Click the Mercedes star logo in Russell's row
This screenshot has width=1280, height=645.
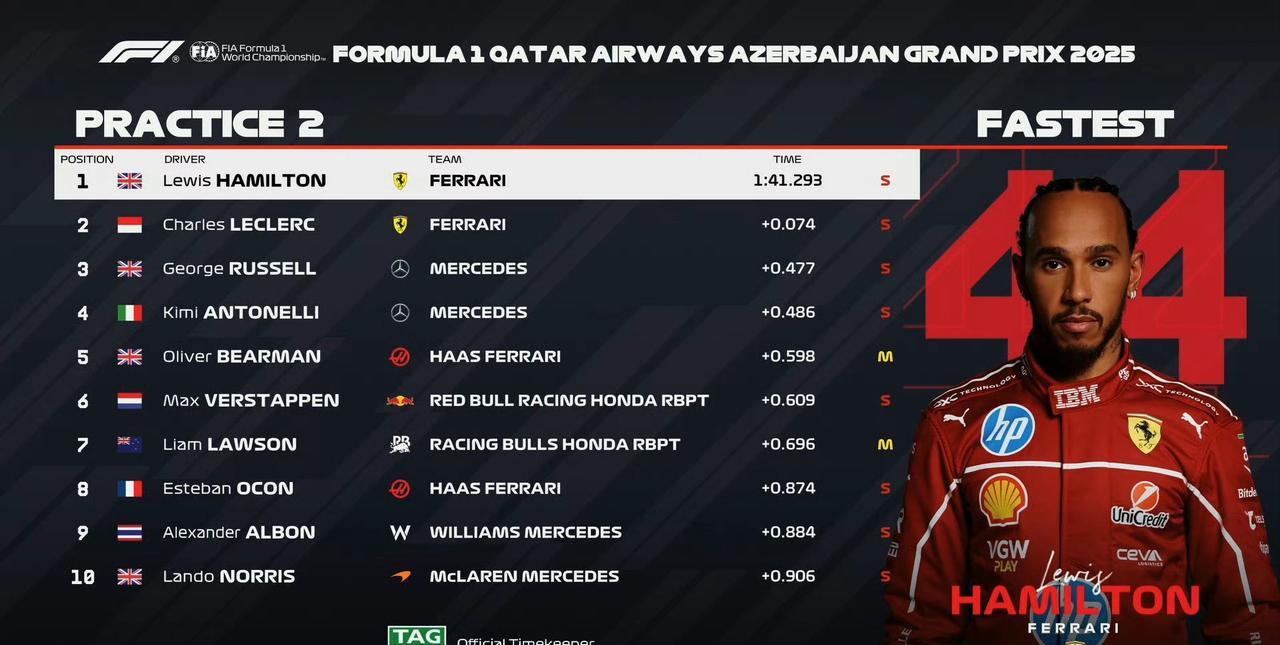[x=400, y=269]
